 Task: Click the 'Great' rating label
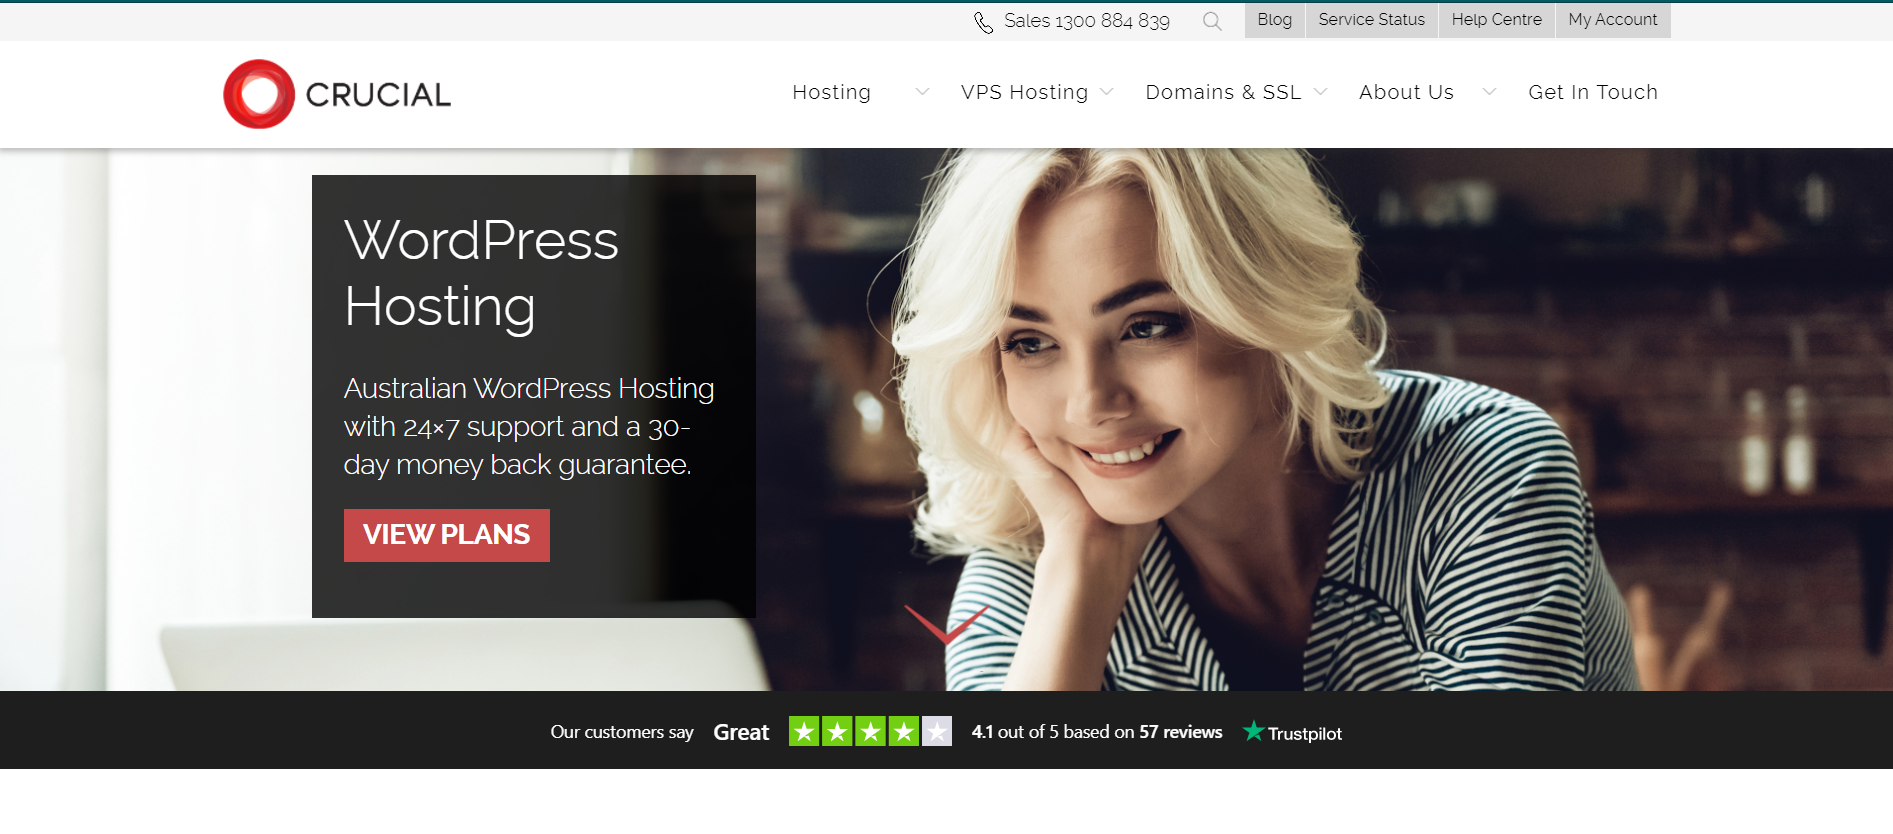(741, 732)
